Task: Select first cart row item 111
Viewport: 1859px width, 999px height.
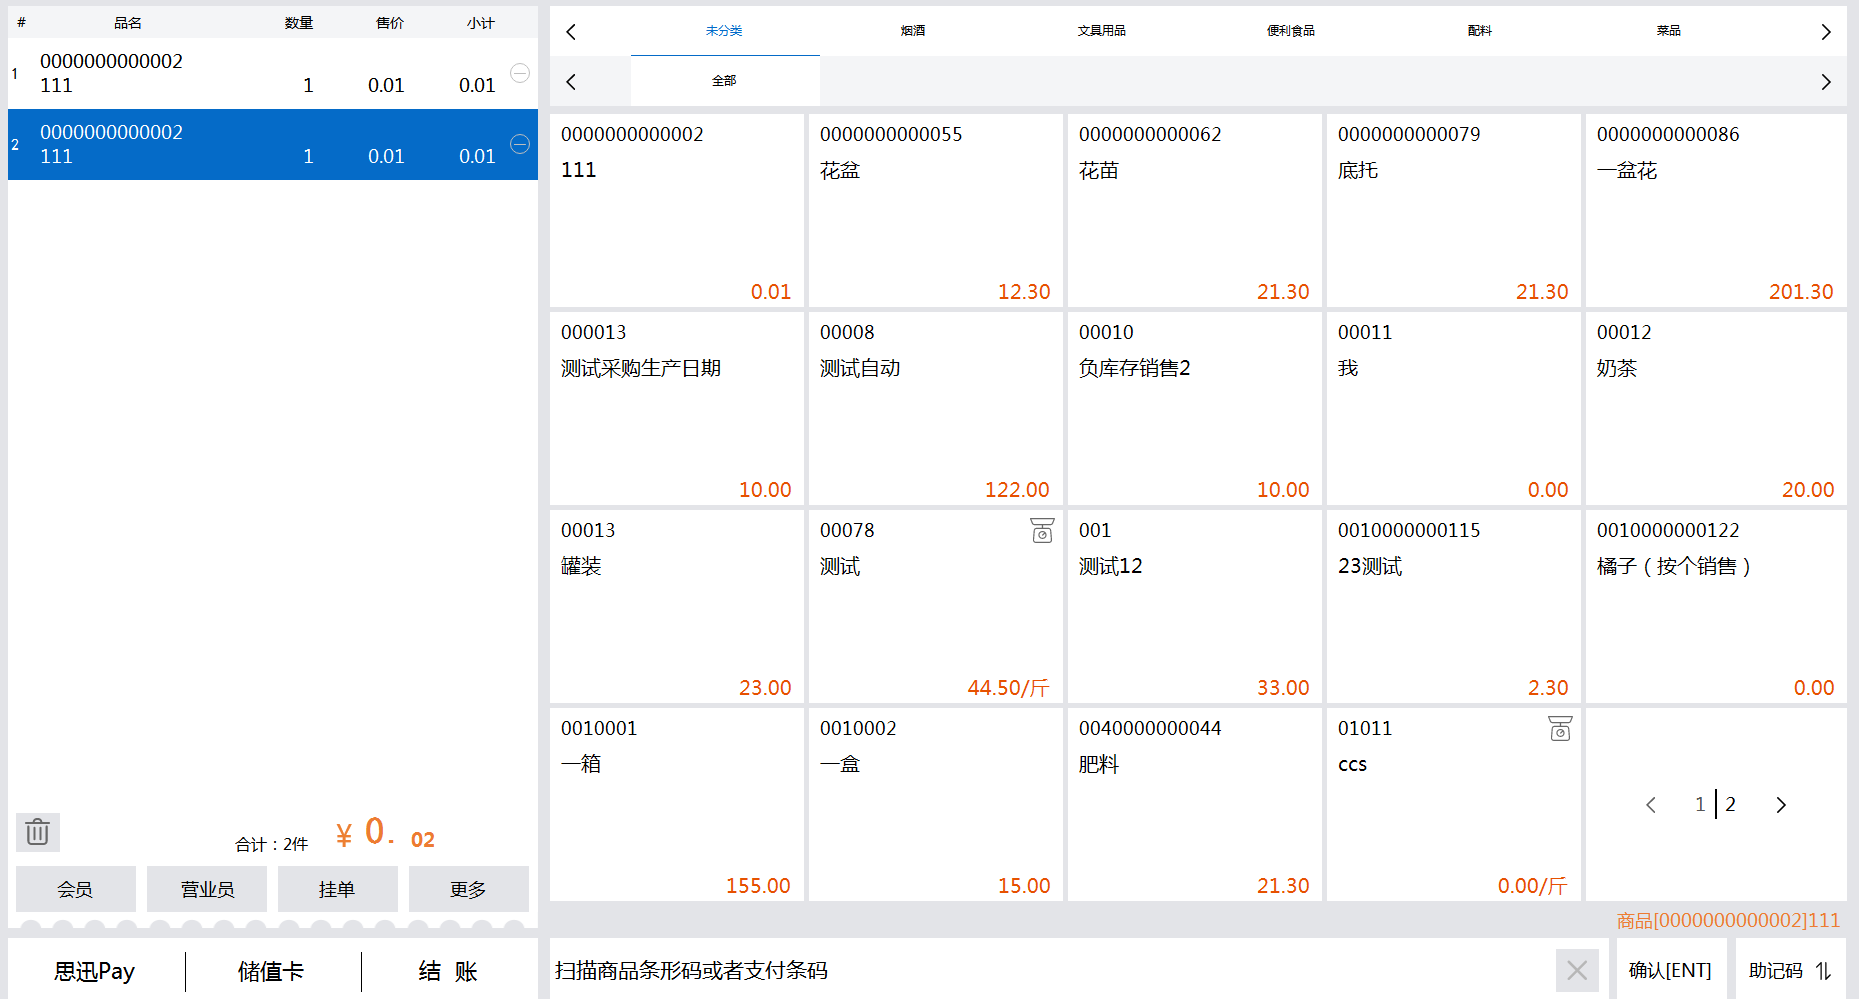Action: (x=273, y=73)
